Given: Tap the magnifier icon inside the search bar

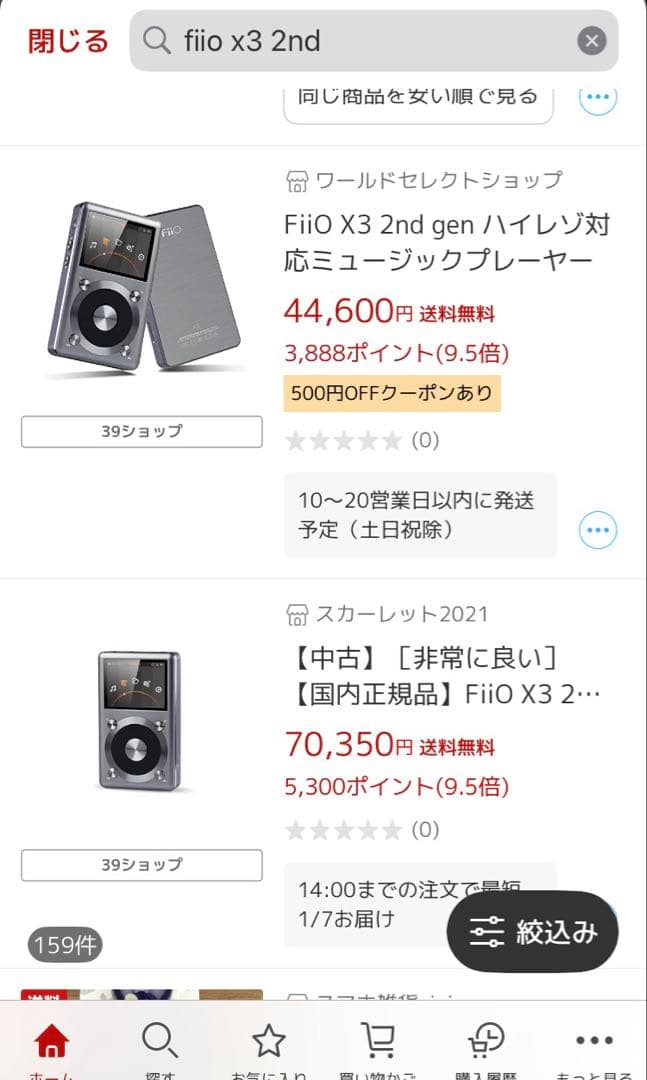Looking at the screenshot, I should tap(156, 40).
